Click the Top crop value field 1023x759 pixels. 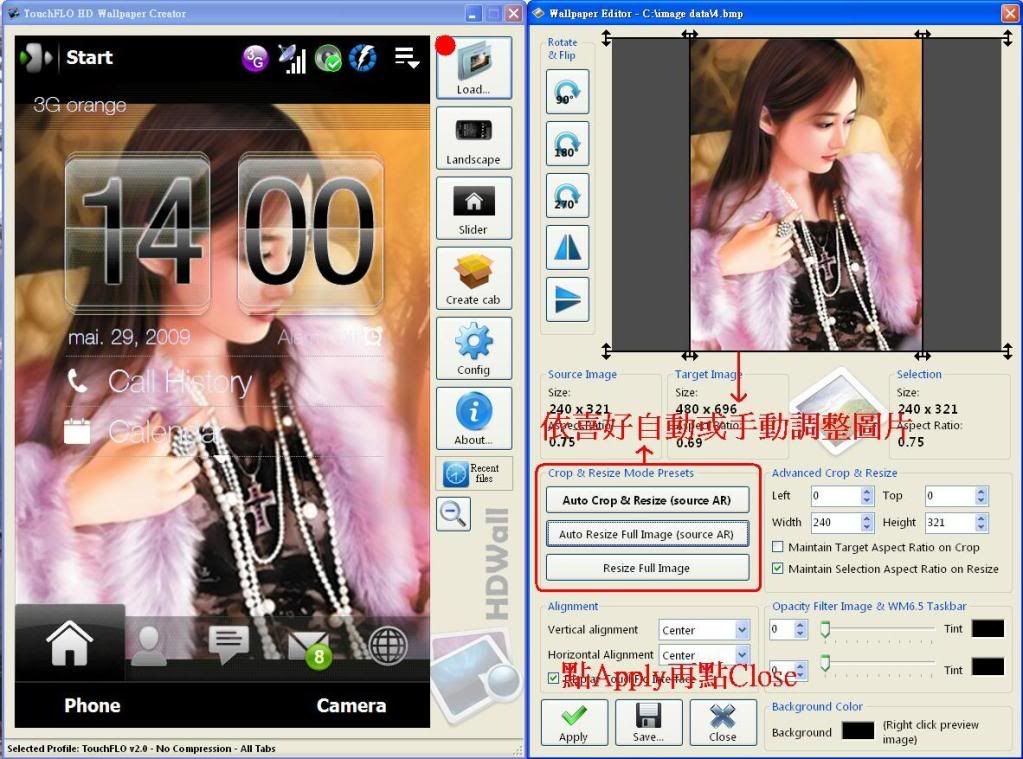[950, 496]
